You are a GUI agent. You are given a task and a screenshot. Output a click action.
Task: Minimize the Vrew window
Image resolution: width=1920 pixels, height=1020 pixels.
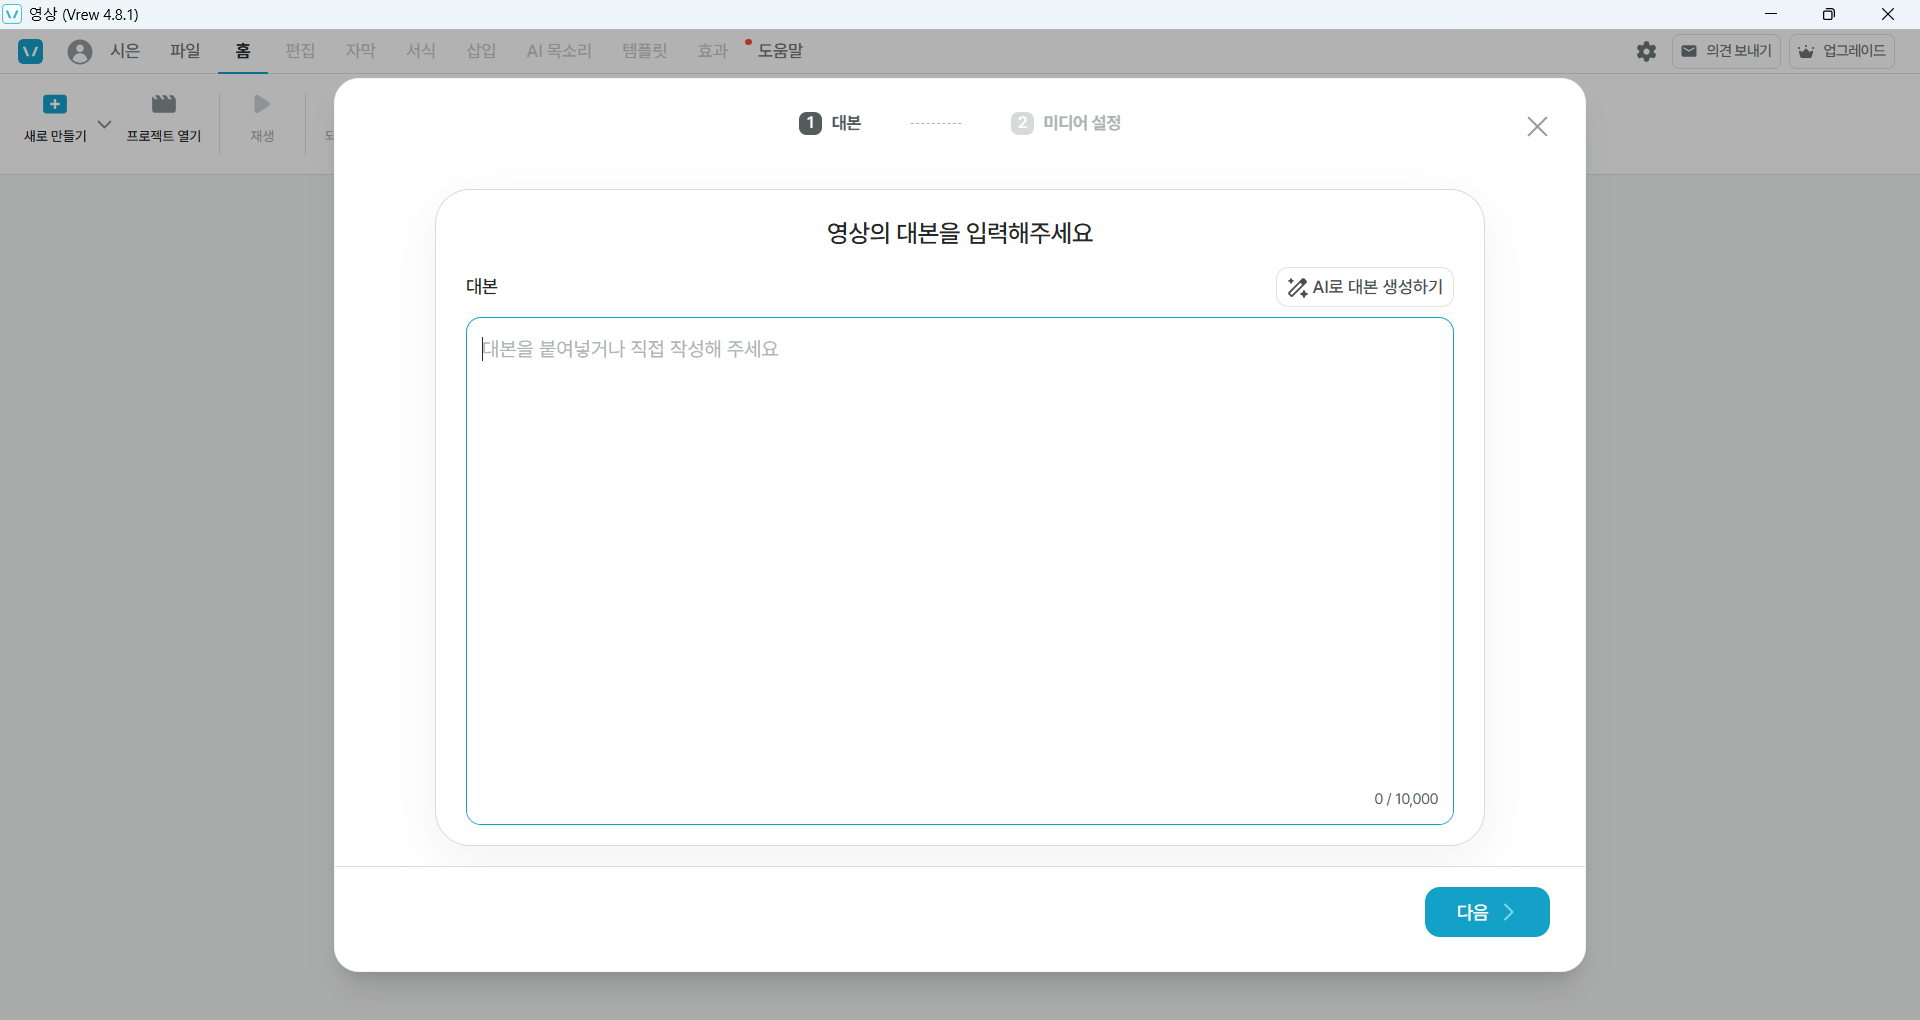tap(1771, 14)
